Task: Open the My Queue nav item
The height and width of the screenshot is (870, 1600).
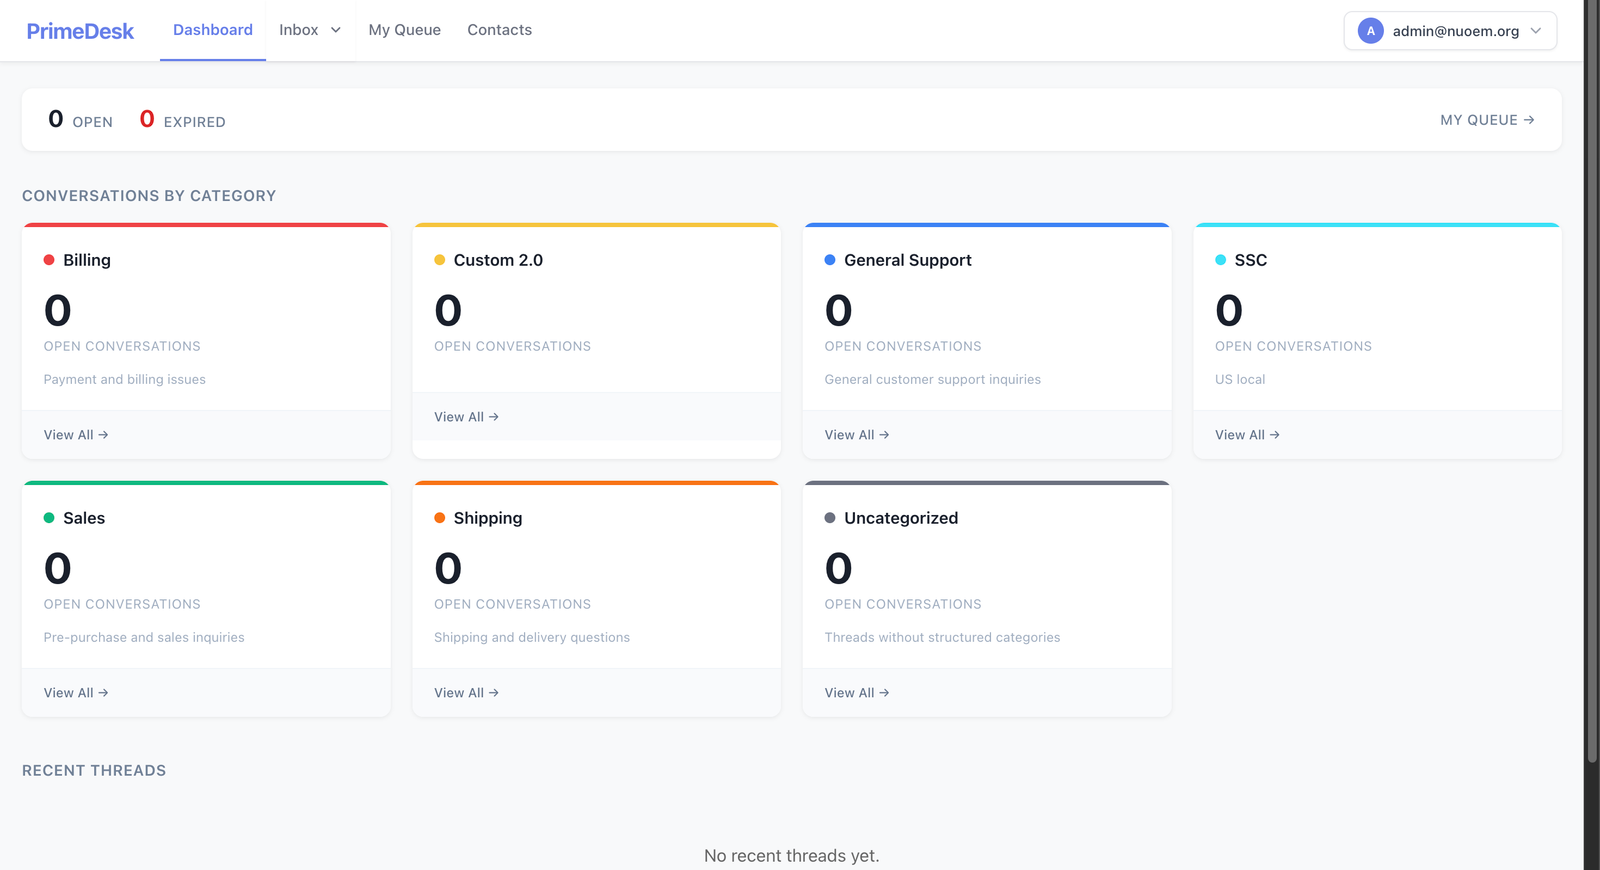Action: coord(404,30)
